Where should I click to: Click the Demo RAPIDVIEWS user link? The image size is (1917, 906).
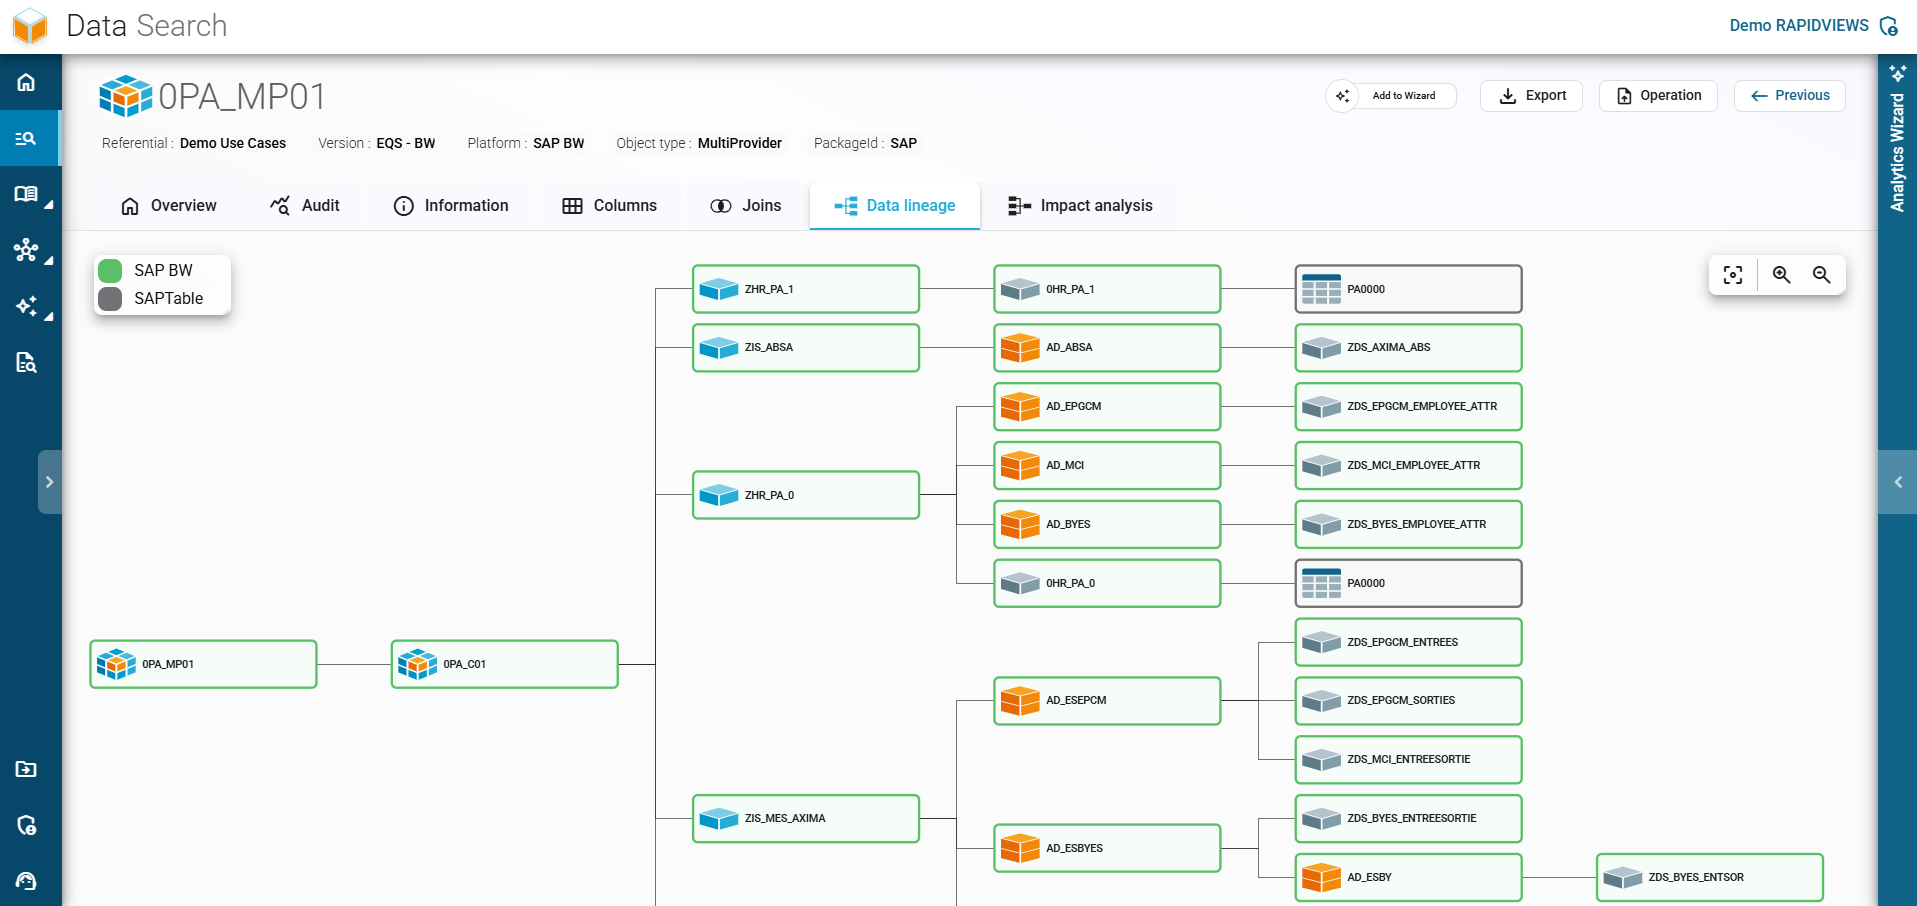tap(1799, 26)
